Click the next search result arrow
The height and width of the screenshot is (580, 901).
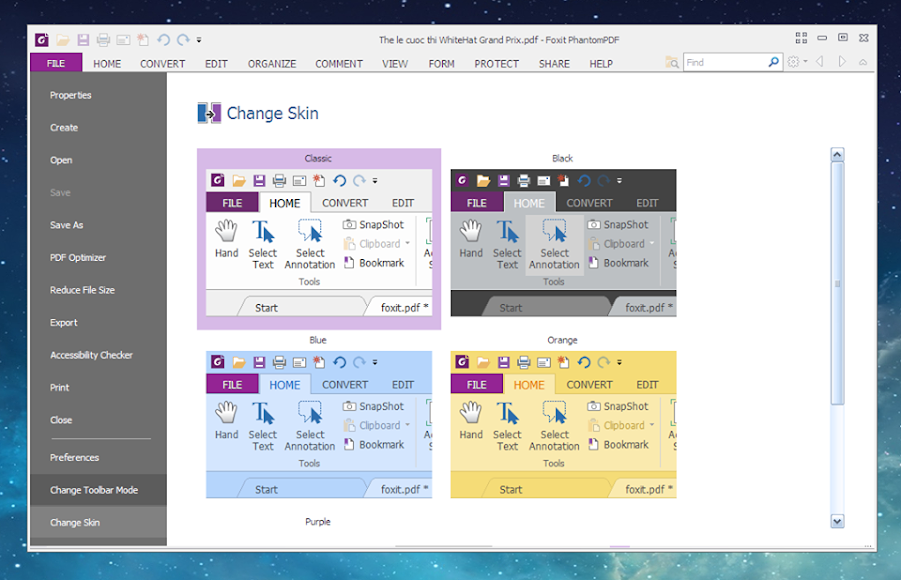point(842,62)
